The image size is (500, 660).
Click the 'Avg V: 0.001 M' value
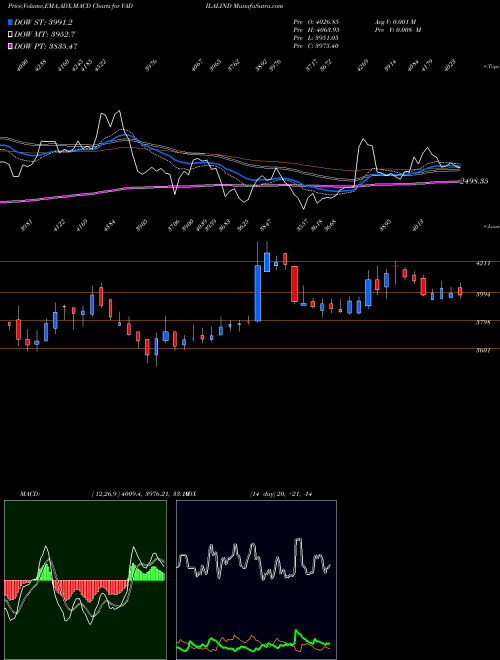[x=395, y=21]
